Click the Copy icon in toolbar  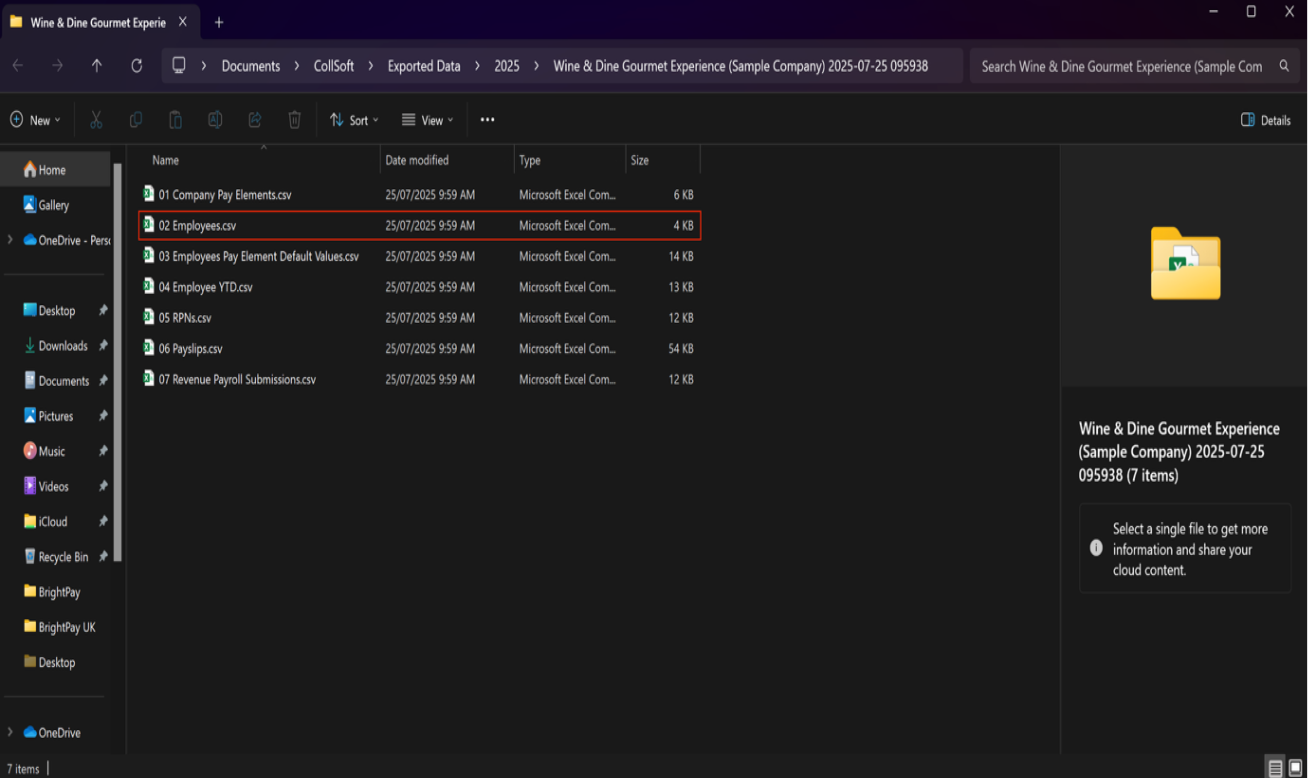(135, 120)
